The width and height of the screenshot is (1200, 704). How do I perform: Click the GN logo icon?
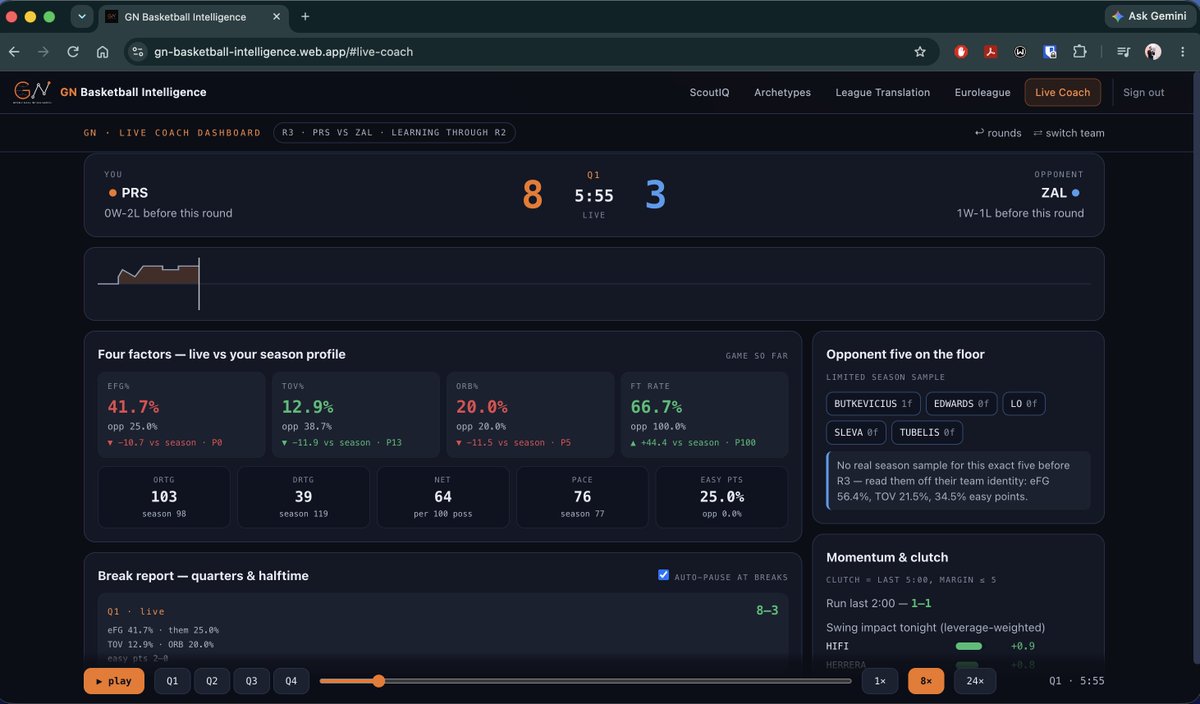point(32,92)
